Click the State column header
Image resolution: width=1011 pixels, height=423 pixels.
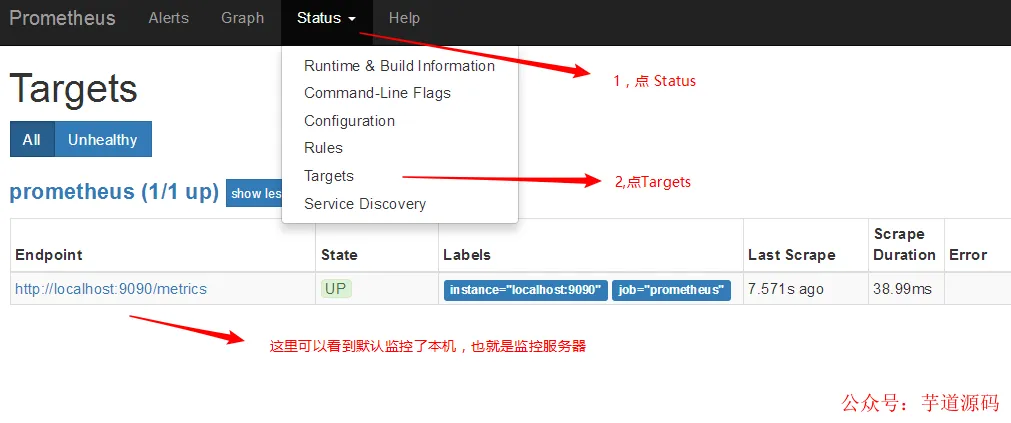pos(339,255)
